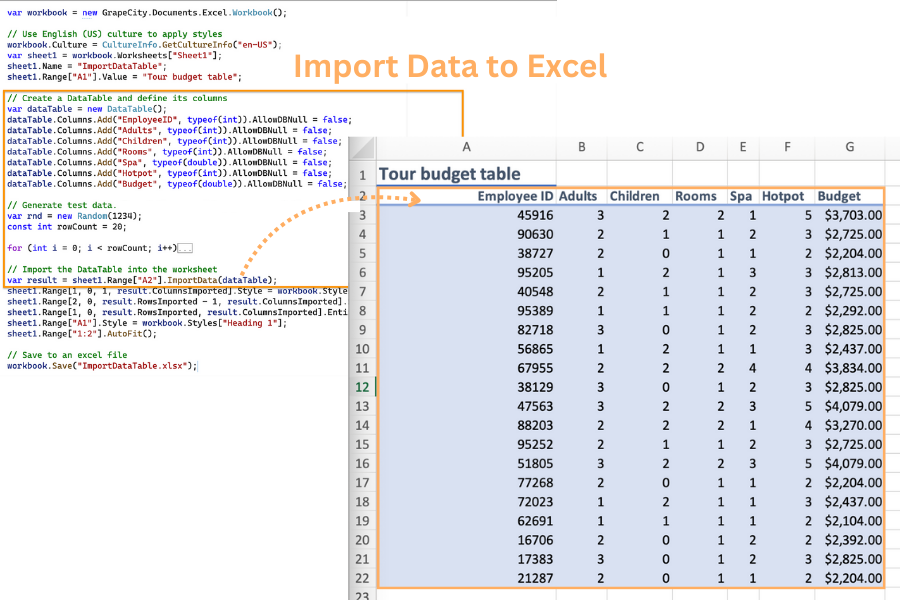Click the 'Children' header cell

pos(639,196)
